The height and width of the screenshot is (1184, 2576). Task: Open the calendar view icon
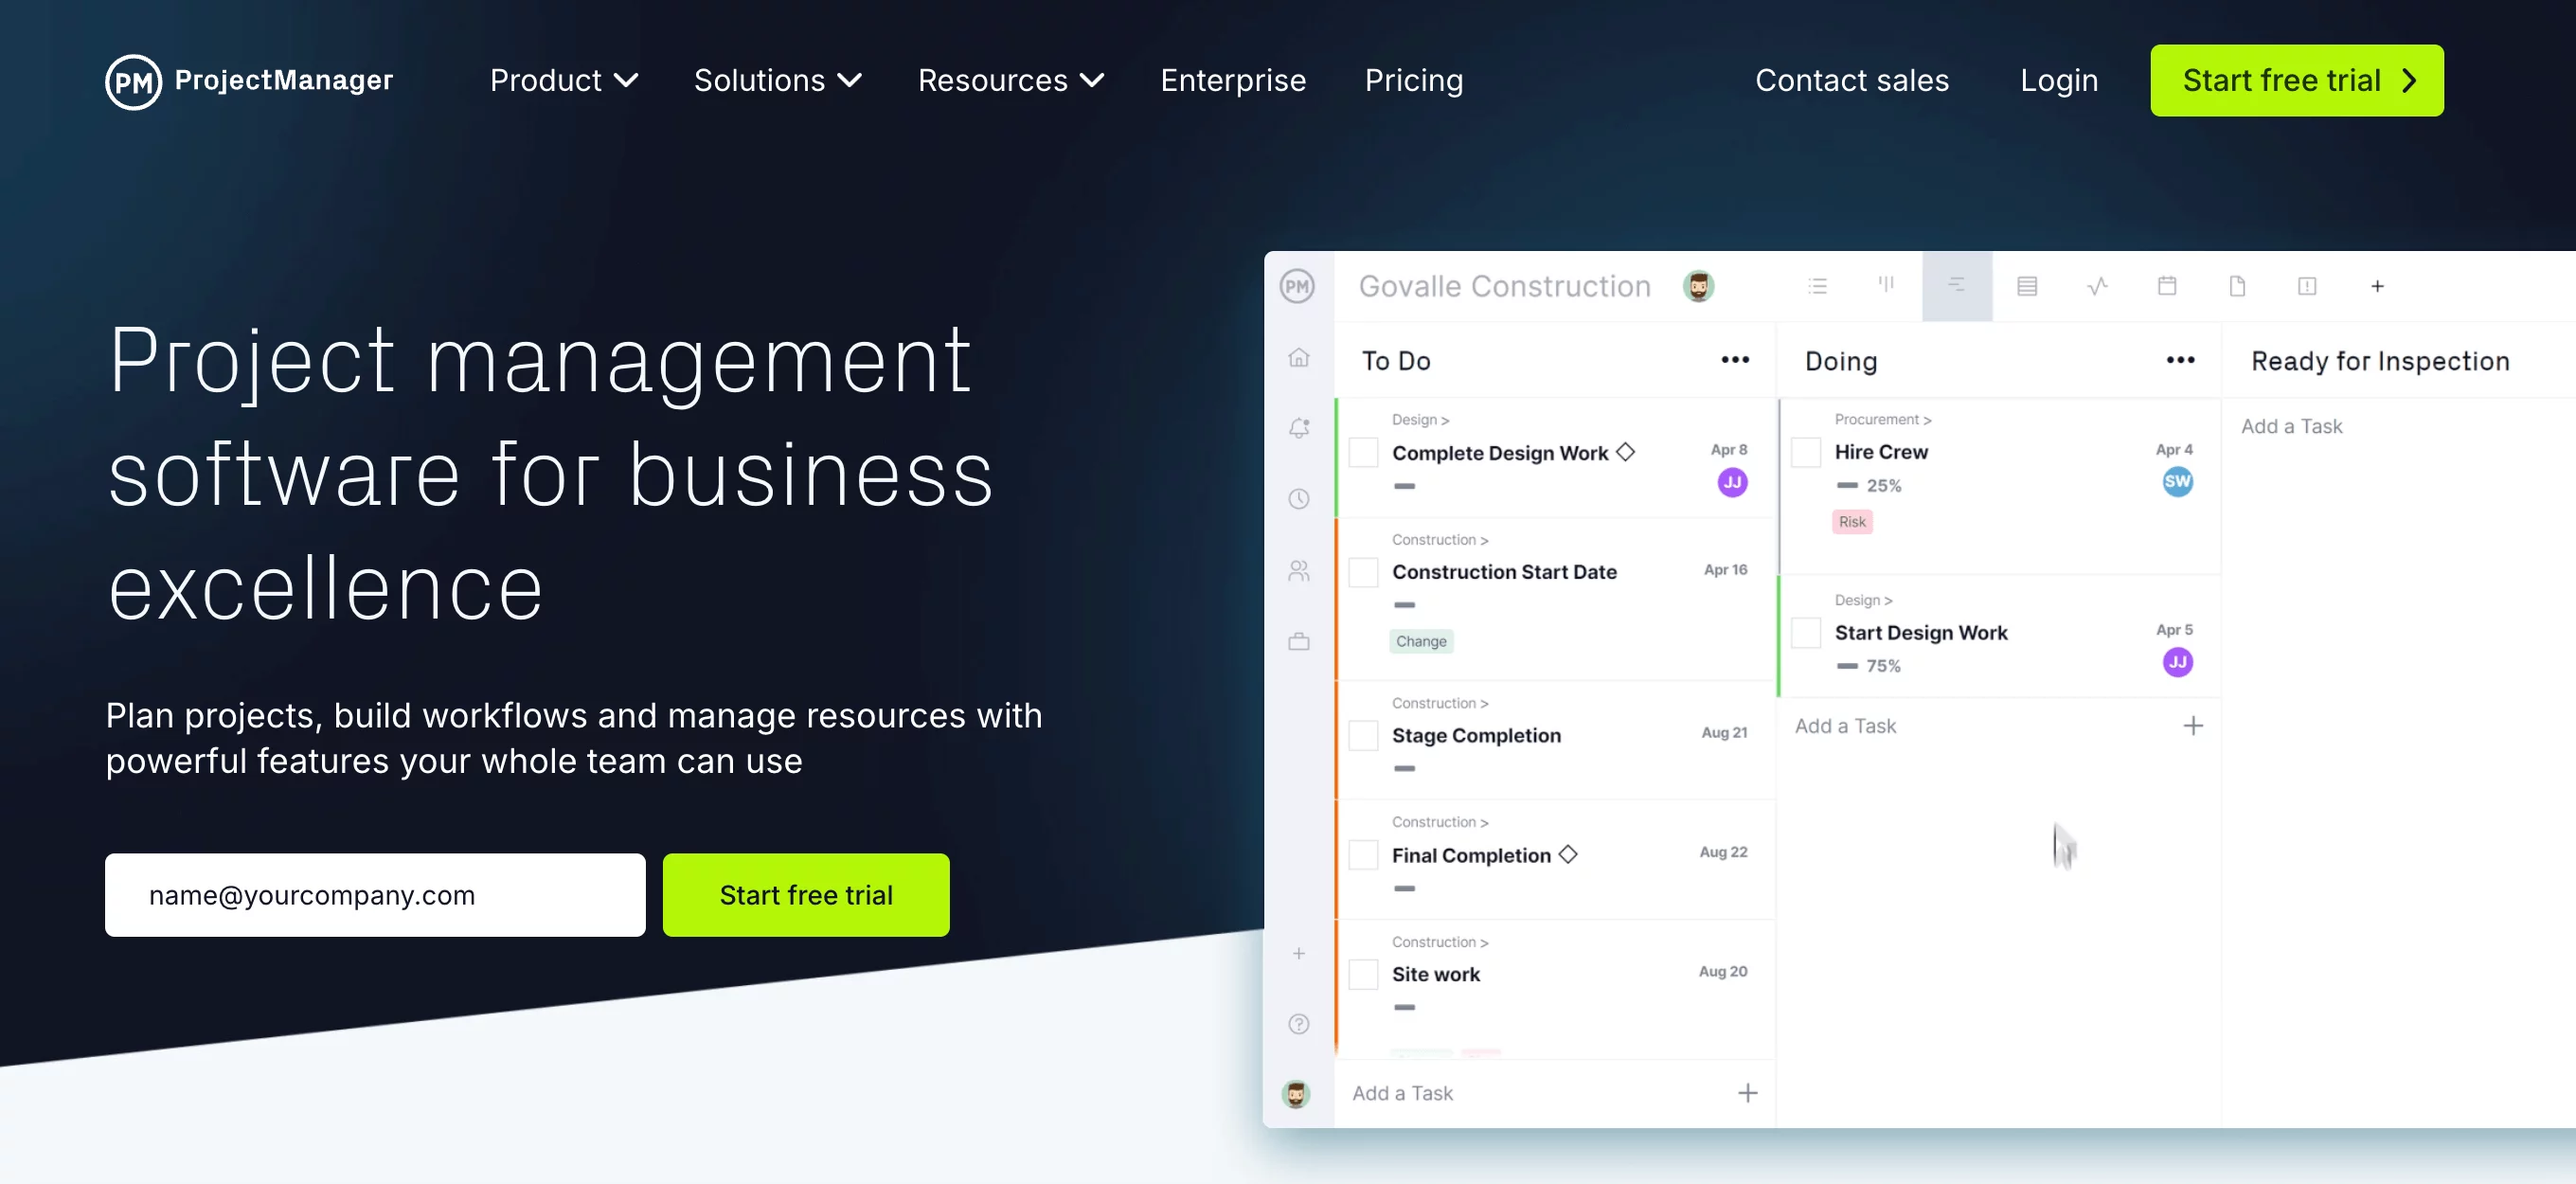click(2167, 286)
